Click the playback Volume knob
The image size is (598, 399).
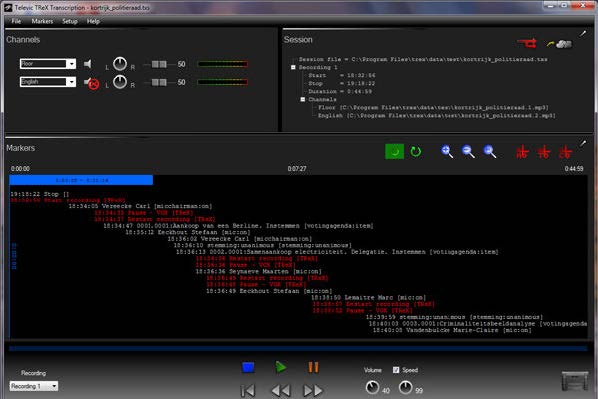[372, 387]
